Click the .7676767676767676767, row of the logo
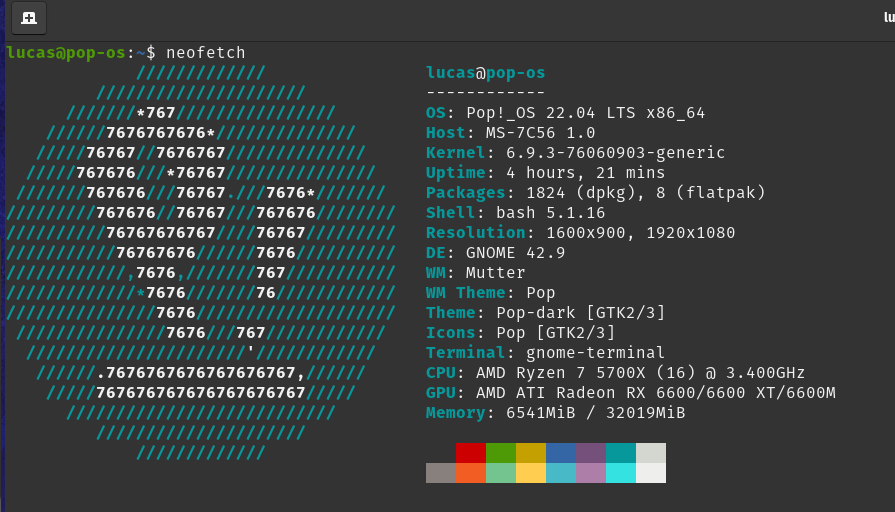This screenshot has height=512, width=895. (x=200, y=373)
